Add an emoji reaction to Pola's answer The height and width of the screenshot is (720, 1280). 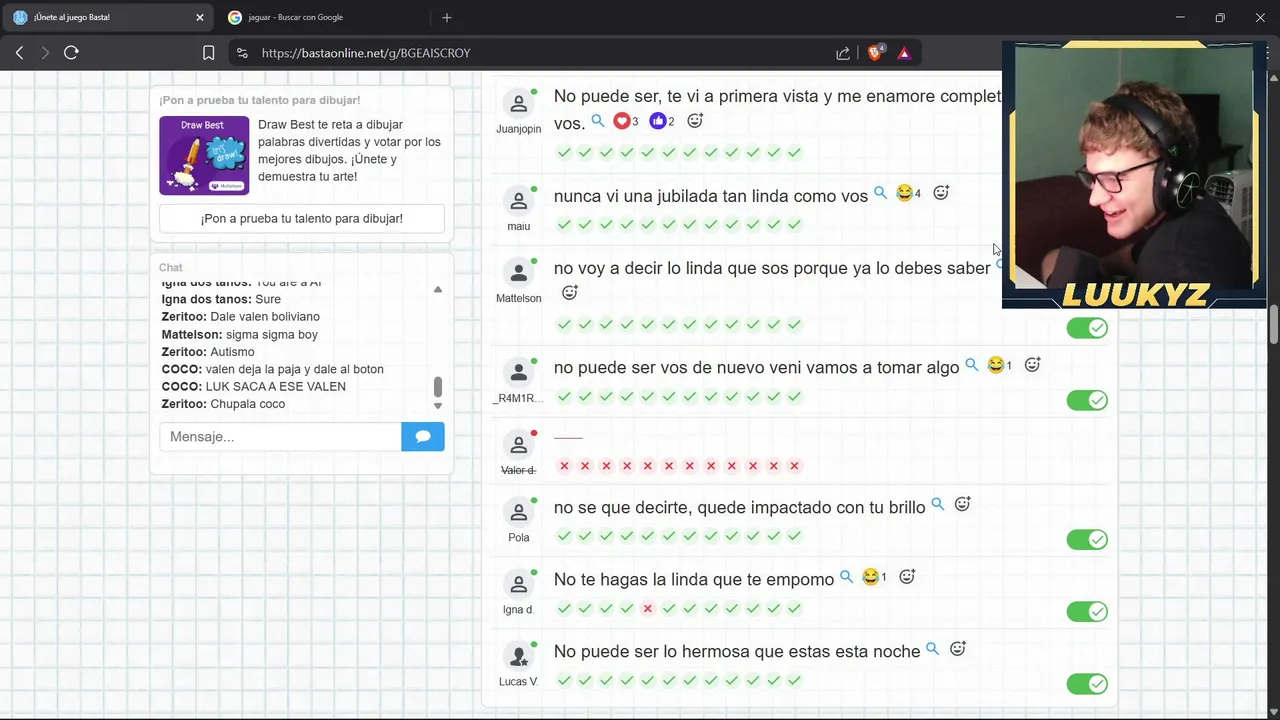tap(962, 505)
